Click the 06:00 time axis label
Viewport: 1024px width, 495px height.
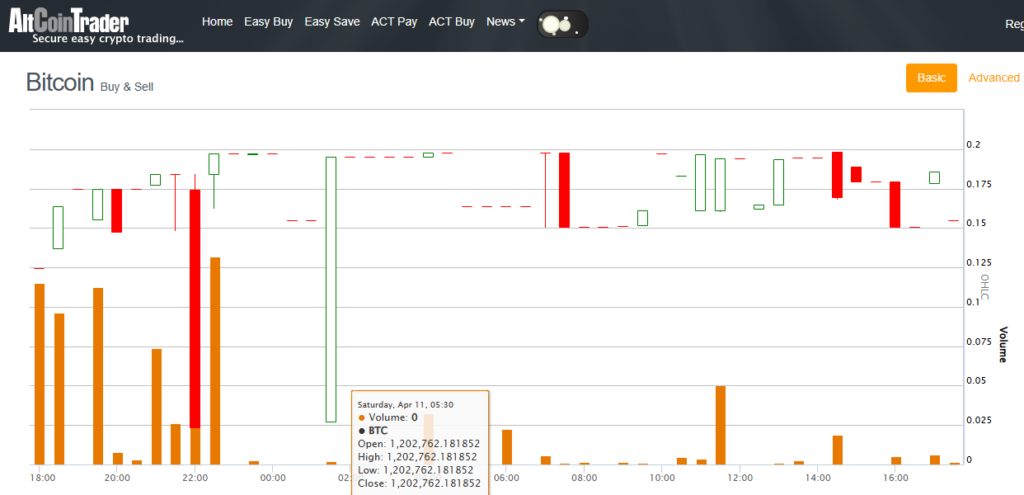(x=507, y=478)
